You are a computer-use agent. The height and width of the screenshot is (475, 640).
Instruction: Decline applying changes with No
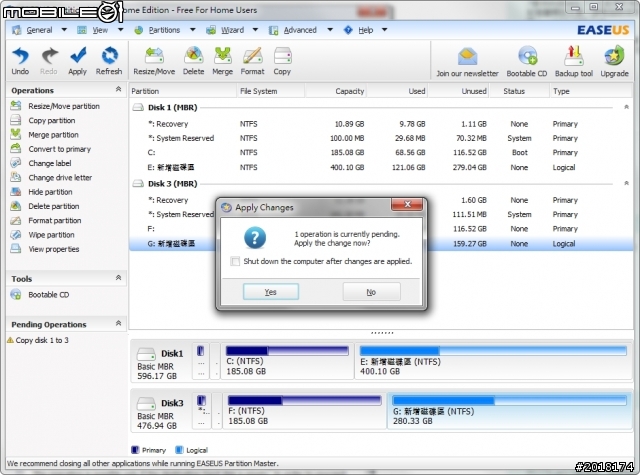(371, 292)
